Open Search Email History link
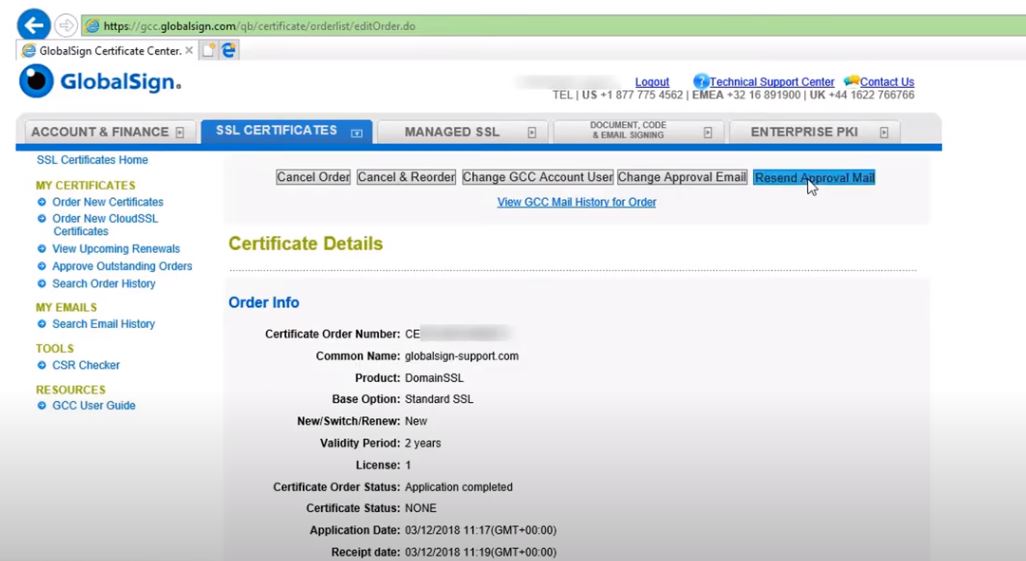Image resolution: width=1026 pixels, height=561 pixels. coord(103,324)
